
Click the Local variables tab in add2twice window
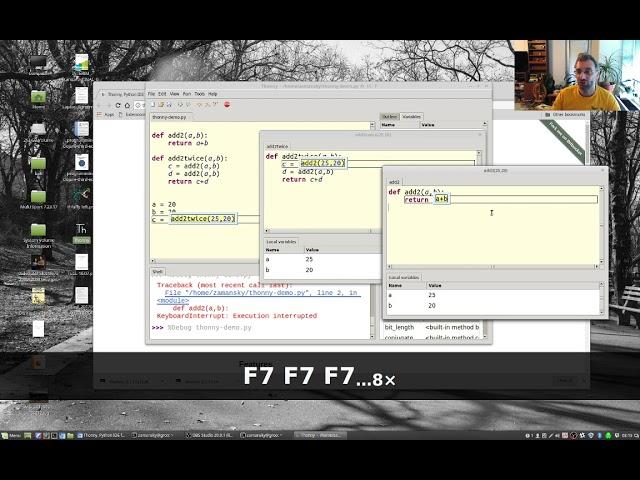(281, 242)
